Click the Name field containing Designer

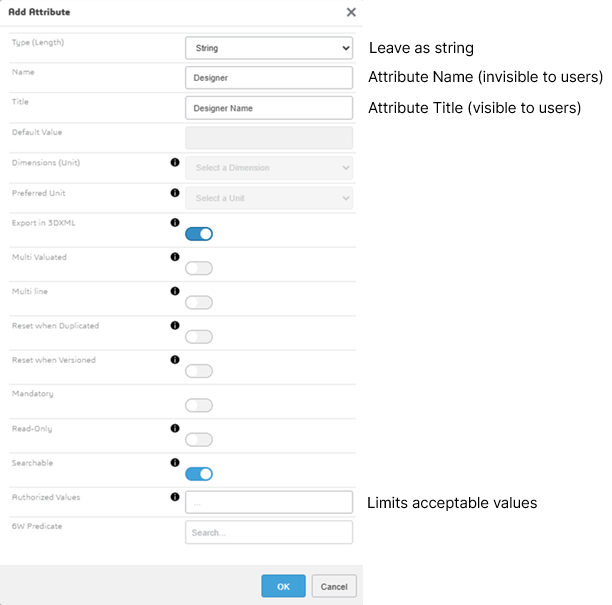tap(269, 77)
